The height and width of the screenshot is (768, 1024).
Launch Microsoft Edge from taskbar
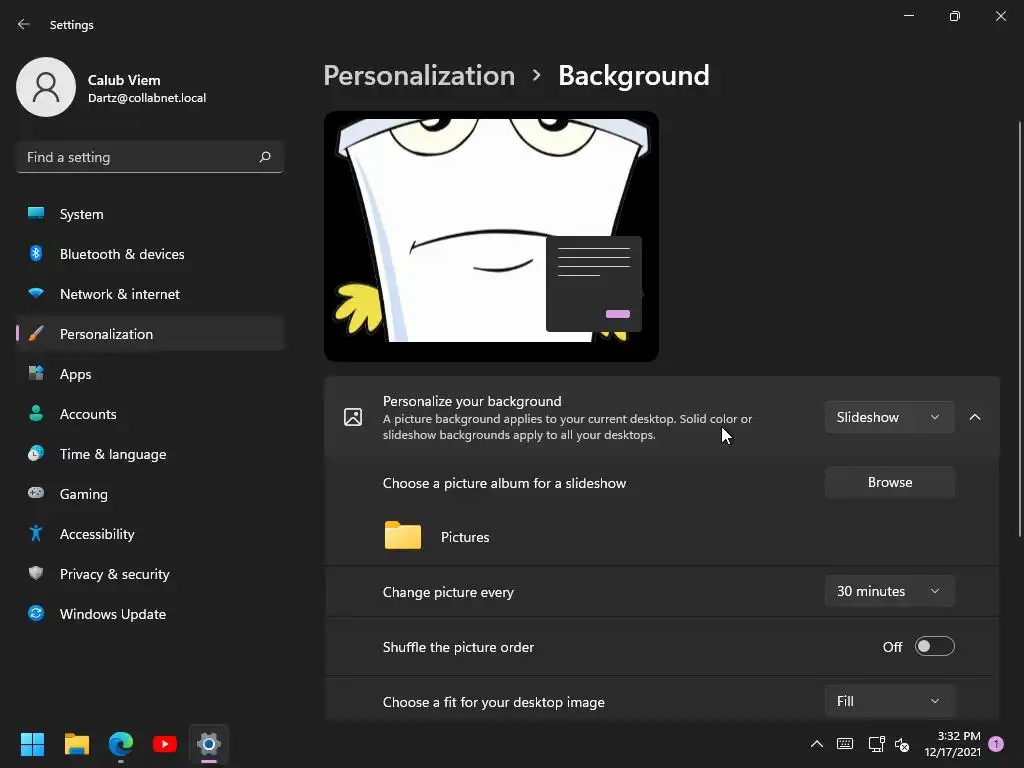pos(121,744)
